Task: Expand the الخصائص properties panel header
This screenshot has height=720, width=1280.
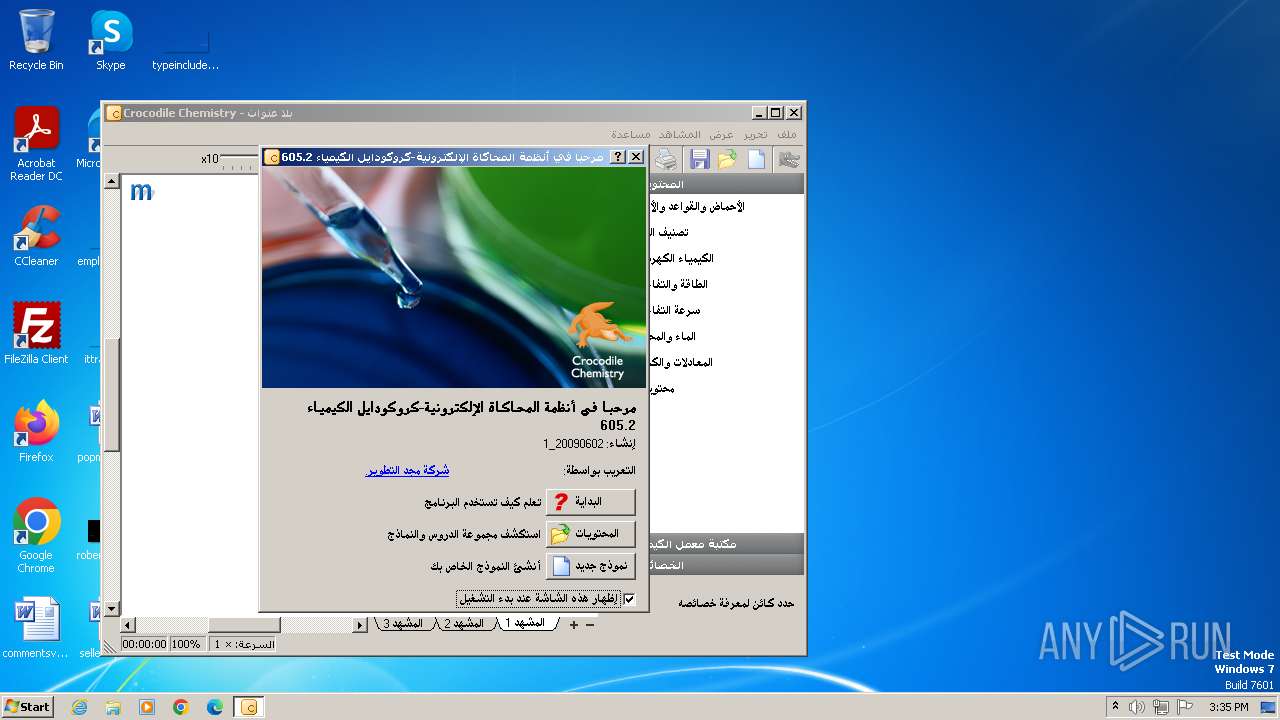Action: (726, 565)
